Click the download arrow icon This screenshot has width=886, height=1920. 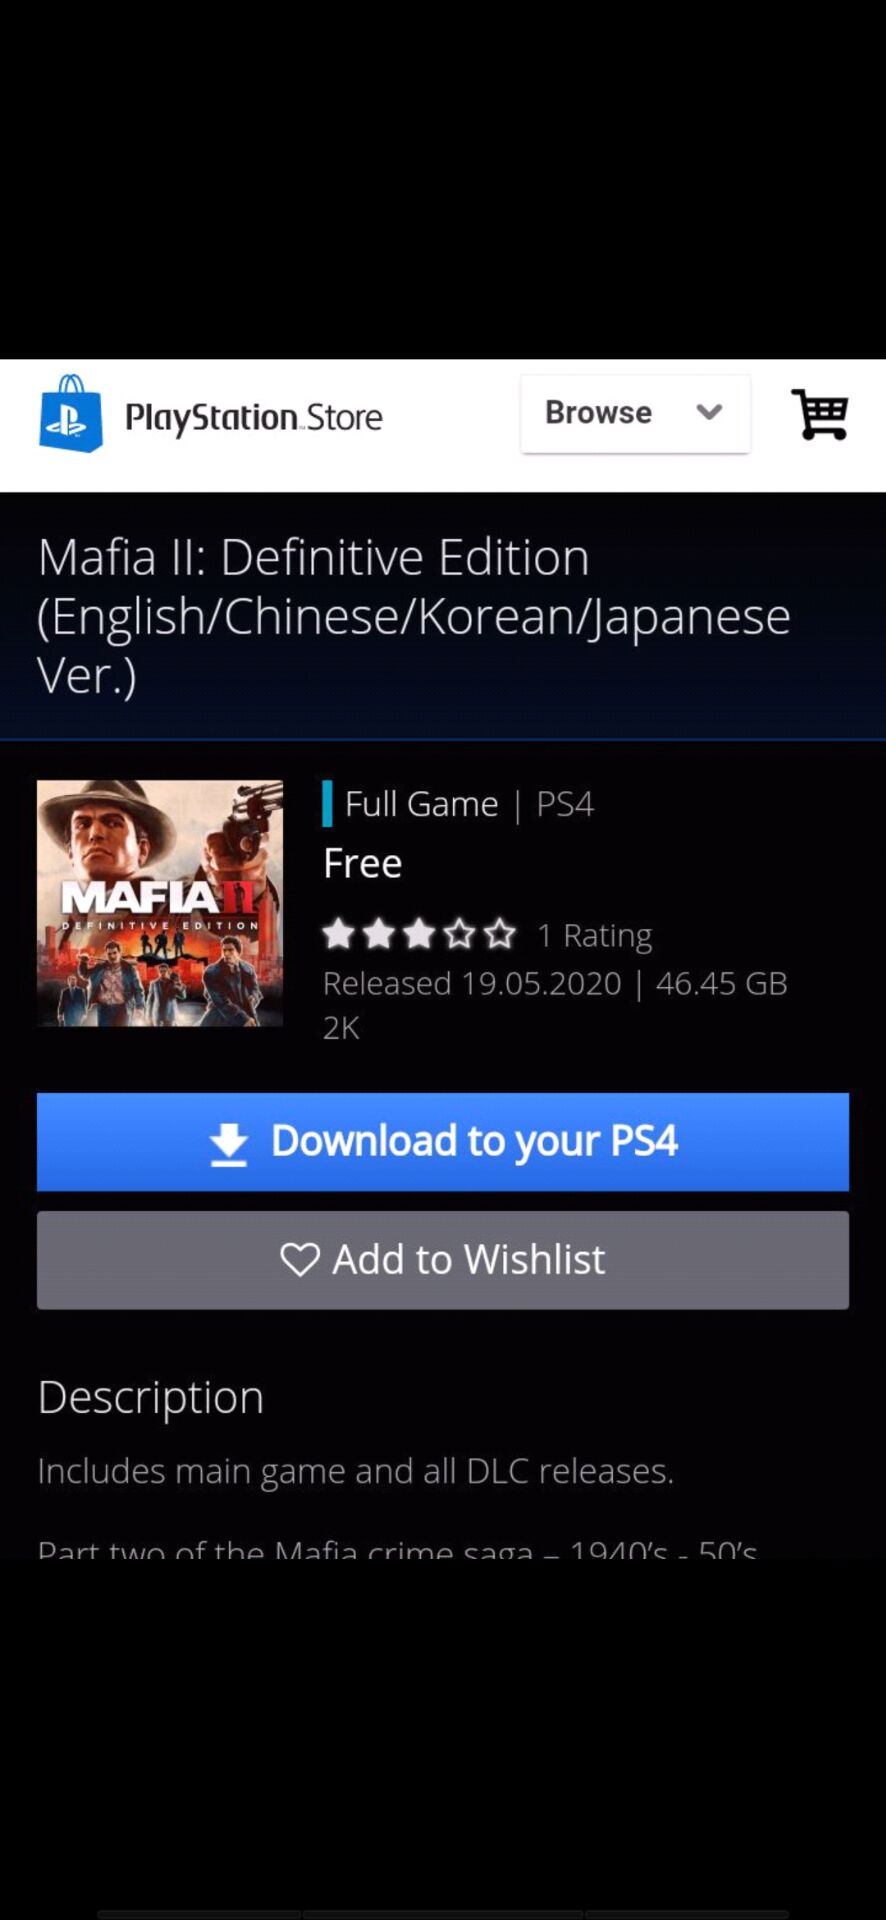(x=229, y=1144)
